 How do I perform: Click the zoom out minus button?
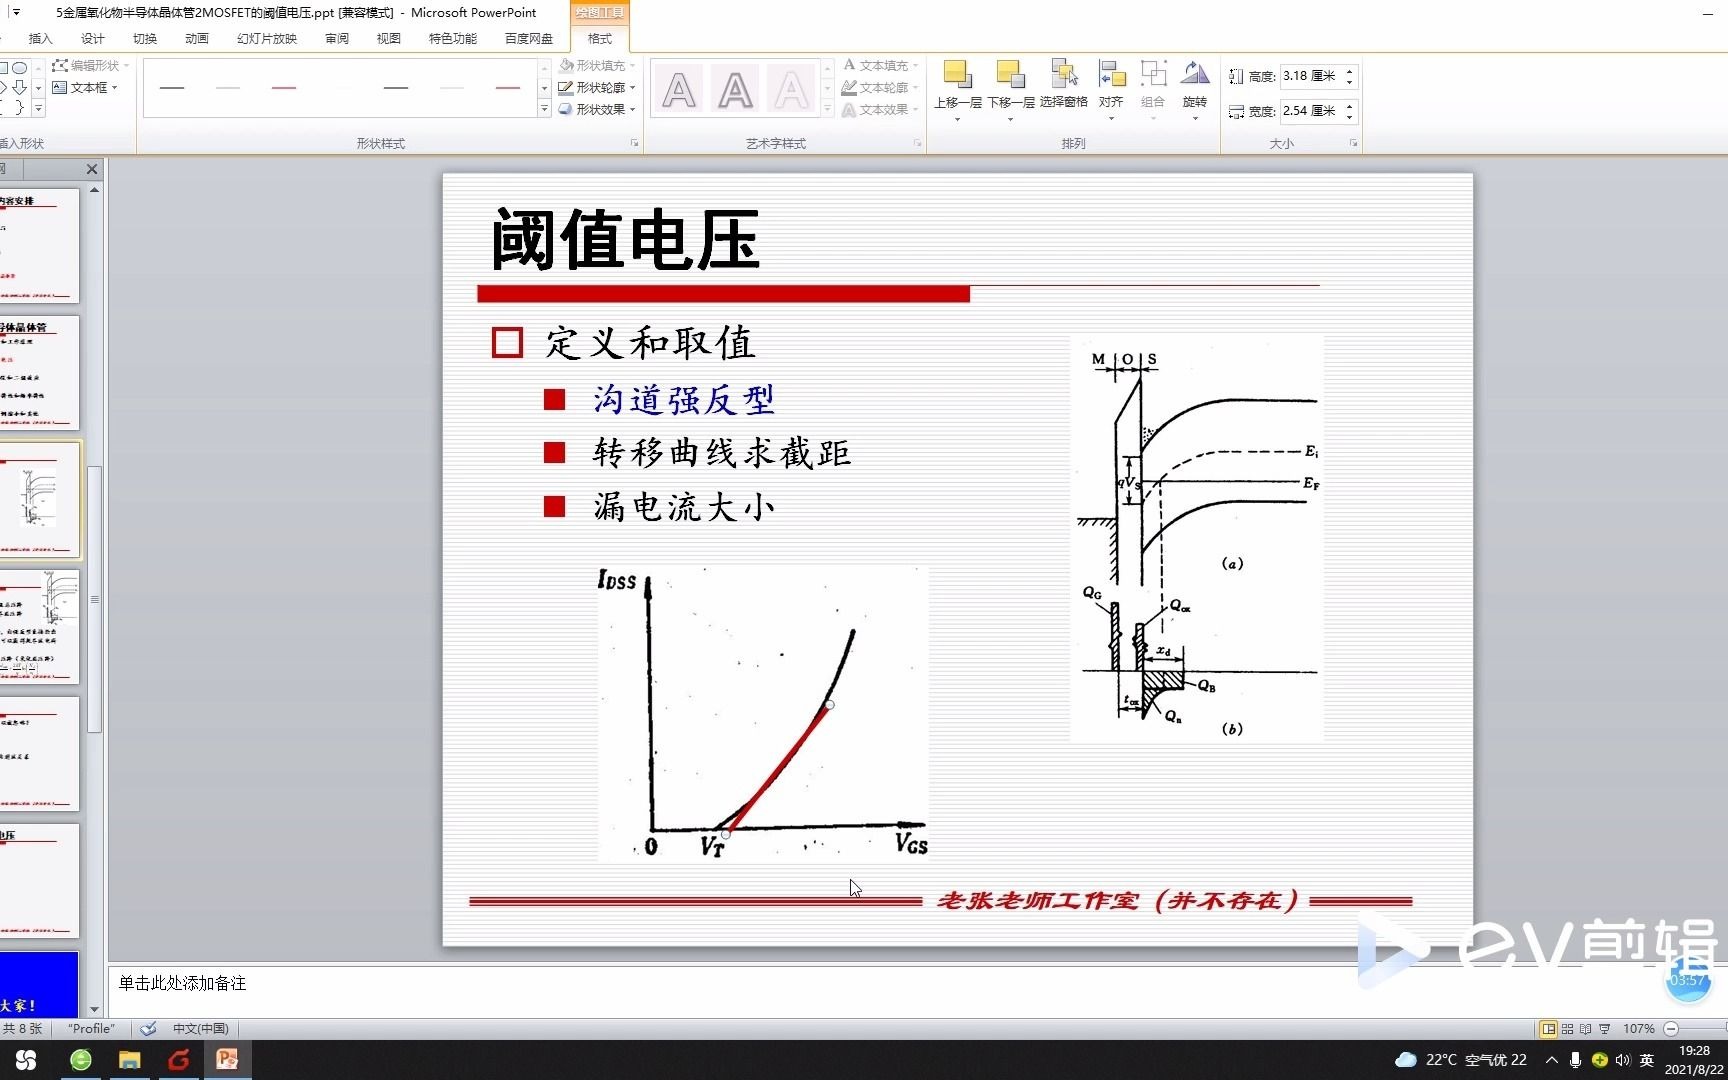(x=1671, y=1028)
